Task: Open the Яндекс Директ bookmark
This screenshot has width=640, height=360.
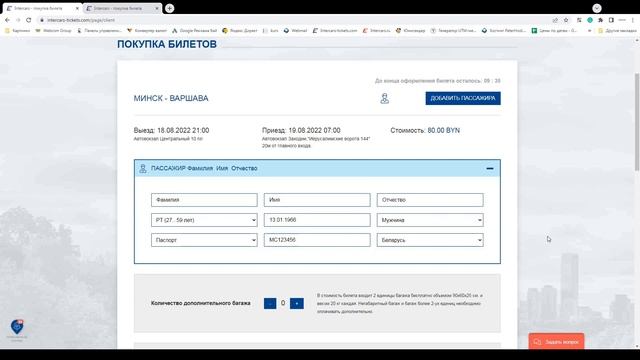Action: [x=240, y=31]
